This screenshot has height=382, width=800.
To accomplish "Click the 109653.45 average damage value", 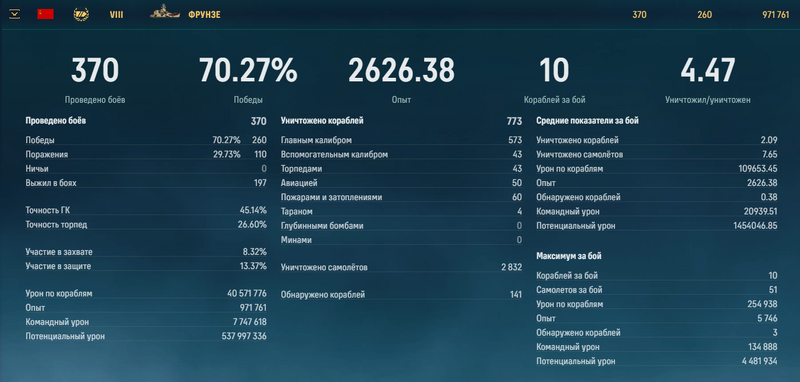I will click(x=758, y=169).
